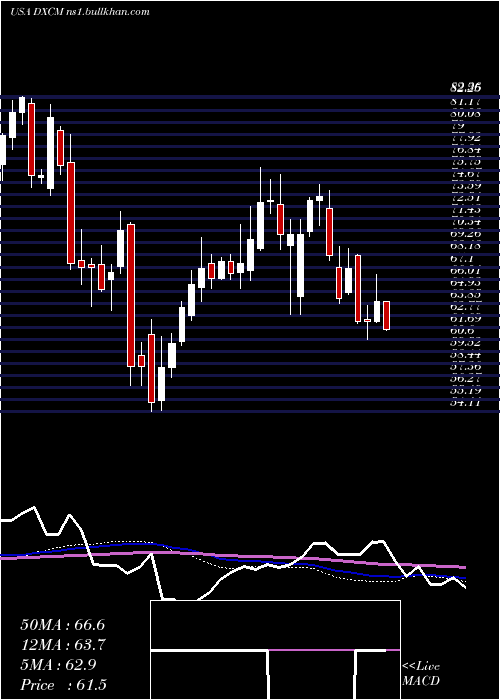Click the 67.1 price axis label
The height and width of the screenshot is (700, 500).
click(x=462, y=258)
